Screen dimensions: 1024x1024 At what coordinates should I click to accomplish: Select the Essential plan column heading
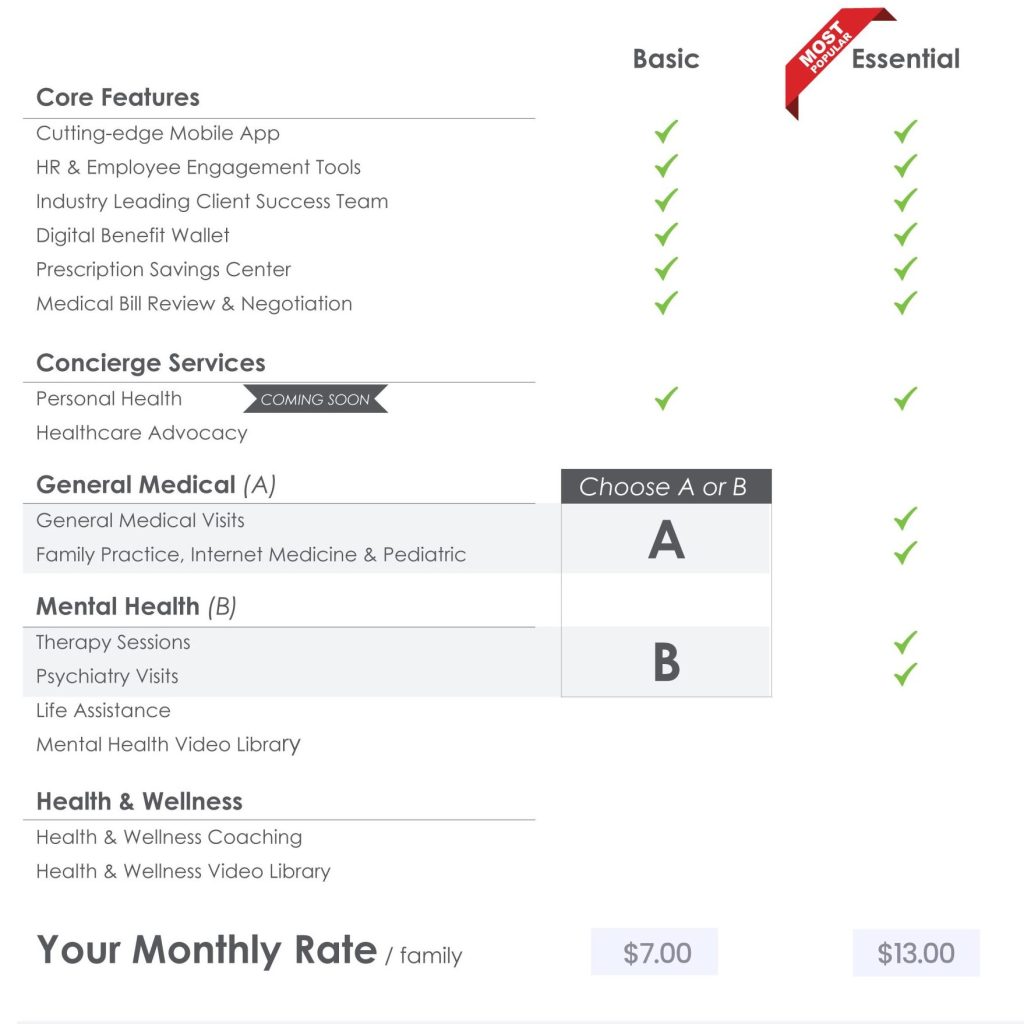(905, 59)
